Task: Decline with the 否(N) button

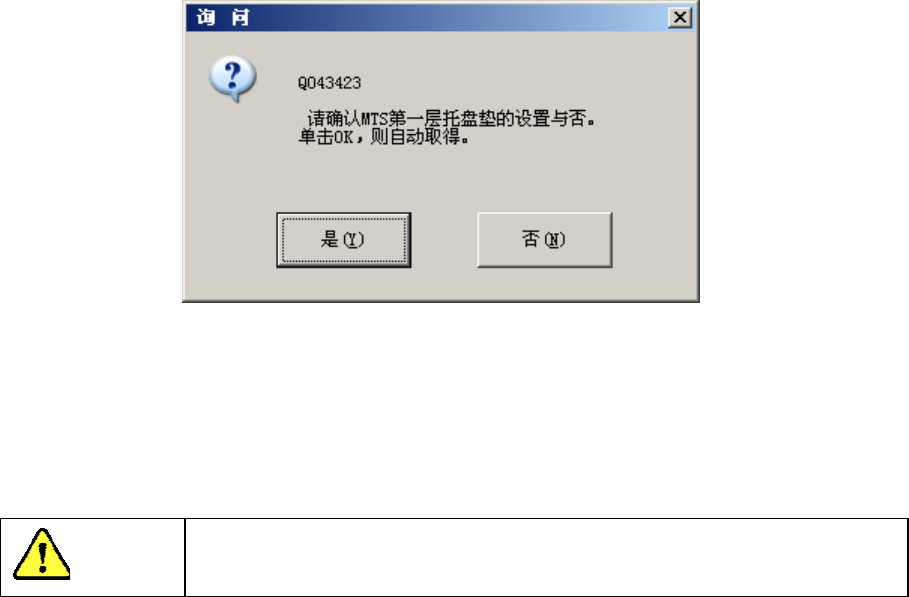Action: 544,240
